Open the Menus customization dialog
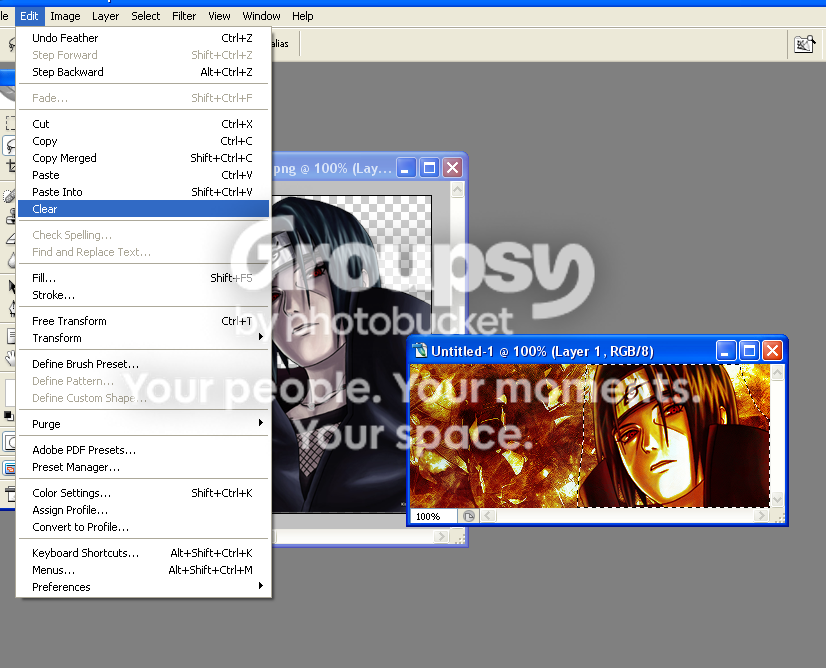Screen dimensions: 826x668 143,570
